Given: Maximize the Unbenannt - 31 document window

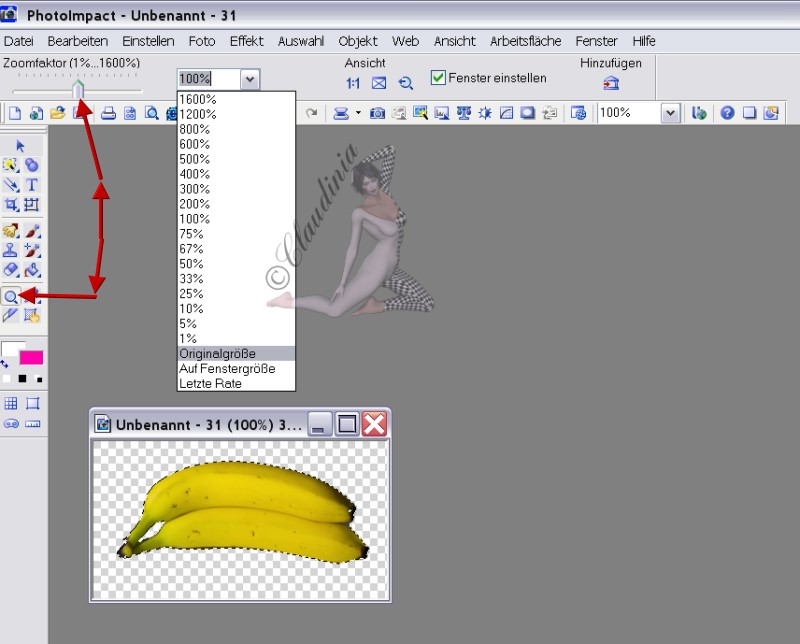Looking at the screenshot, I should click(x=347, y=424).
